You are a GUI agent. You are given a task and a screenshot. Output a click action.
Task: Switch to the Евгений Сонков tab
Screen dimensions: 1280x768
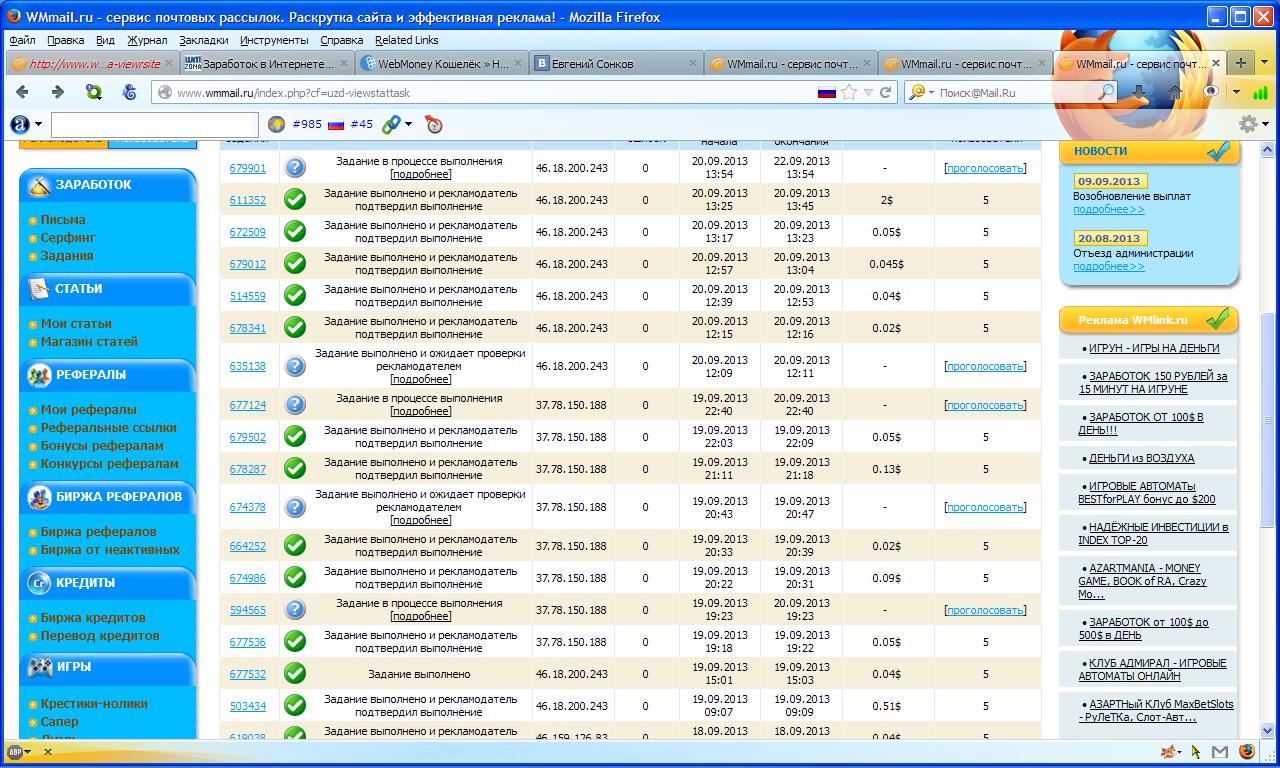(616, 63)
